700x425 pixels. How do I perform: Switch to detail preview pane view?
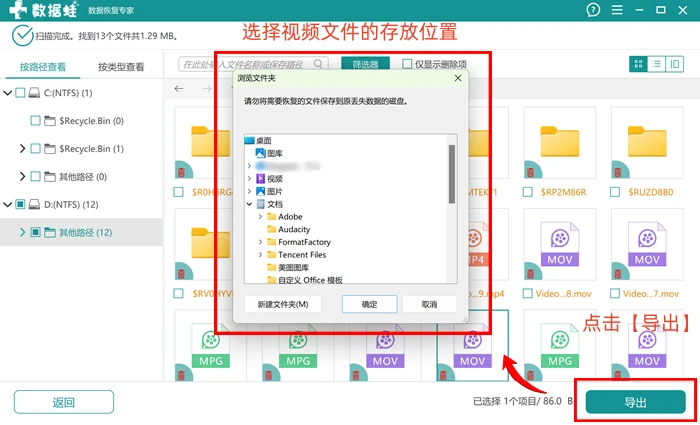click(x=675, y=64)
